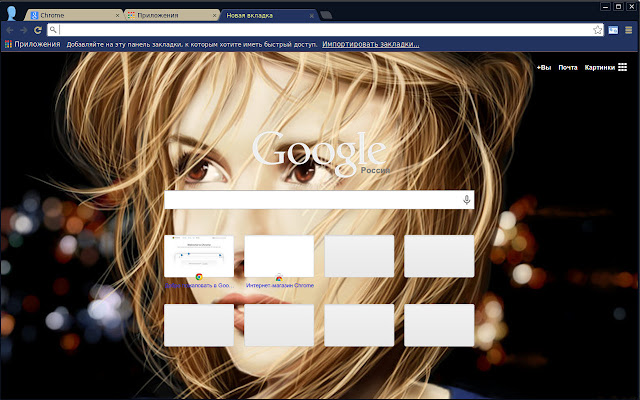Screen dimensions: 640x400
Task: Switch to the Chrome tab
Action: tap(73, 15)
